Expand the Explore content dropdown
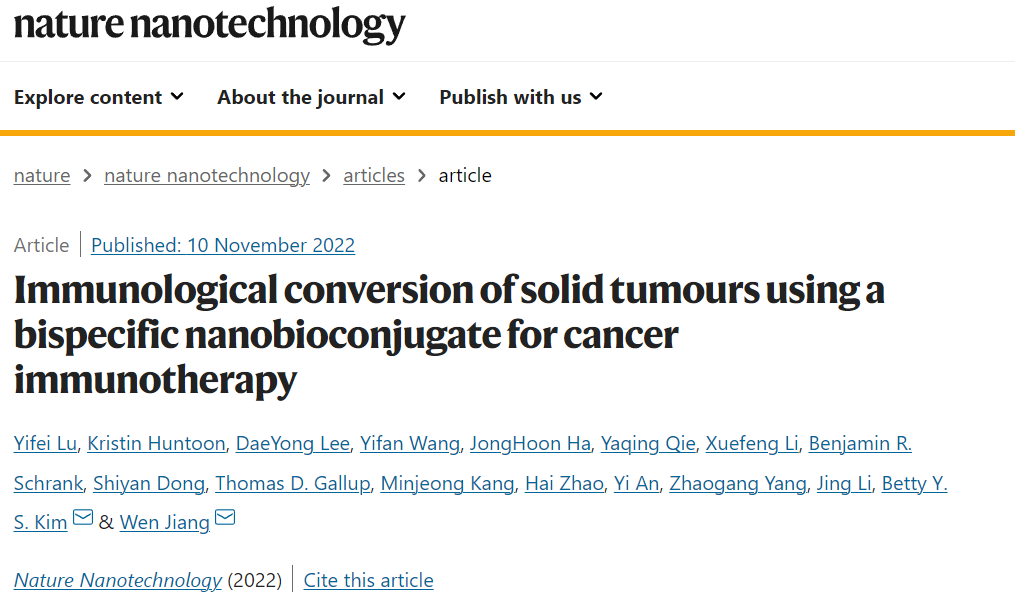This screenshot has width=1015, height=601. 99,97
